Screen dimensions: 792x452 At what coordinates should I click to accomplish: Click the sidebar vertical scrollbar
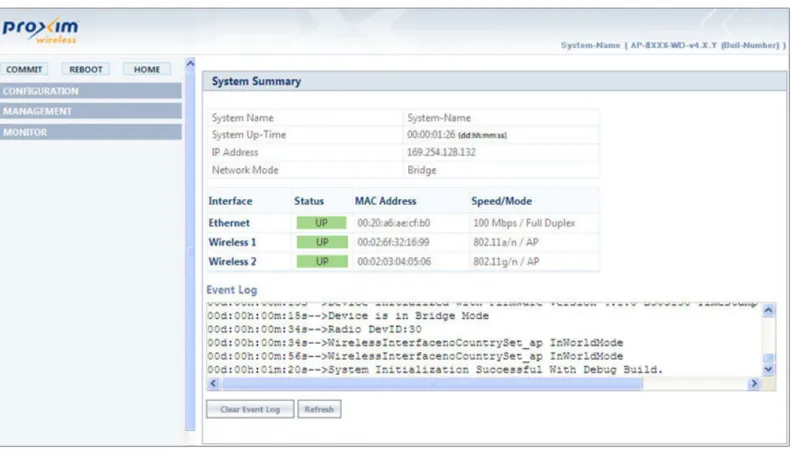[x=190, y=250]
